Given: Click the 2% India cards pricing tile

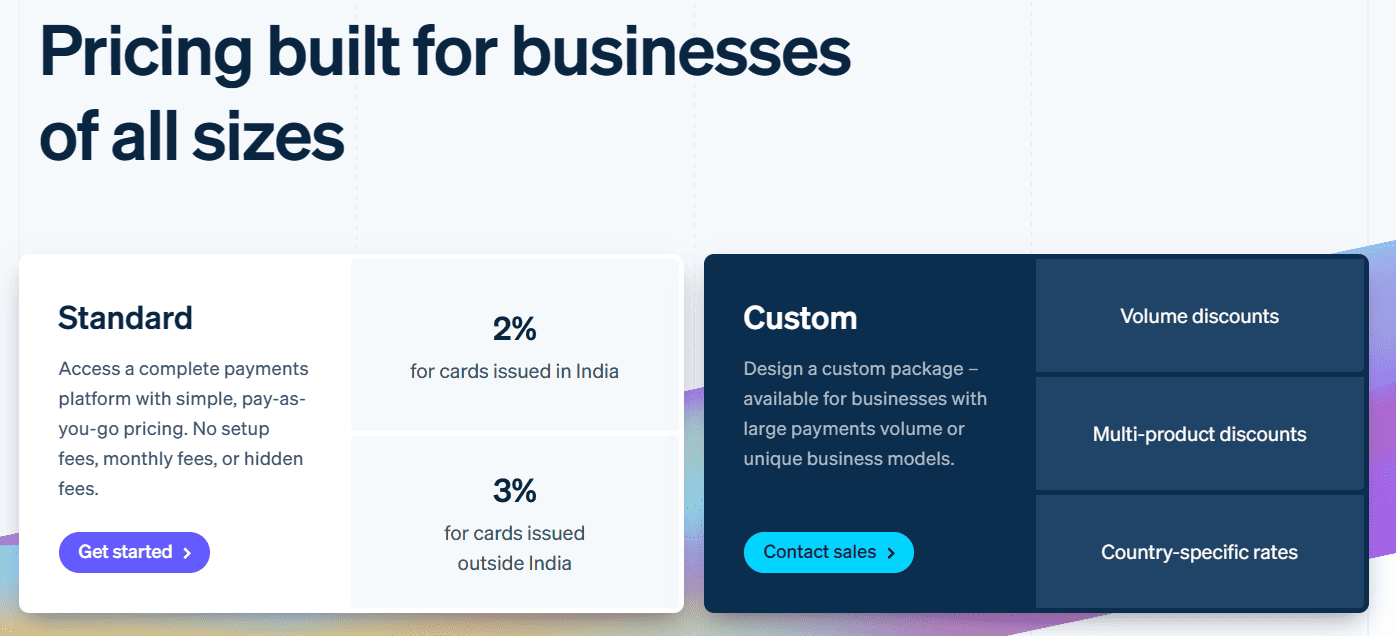Looking at the screenshot, I should click(514, 345).
